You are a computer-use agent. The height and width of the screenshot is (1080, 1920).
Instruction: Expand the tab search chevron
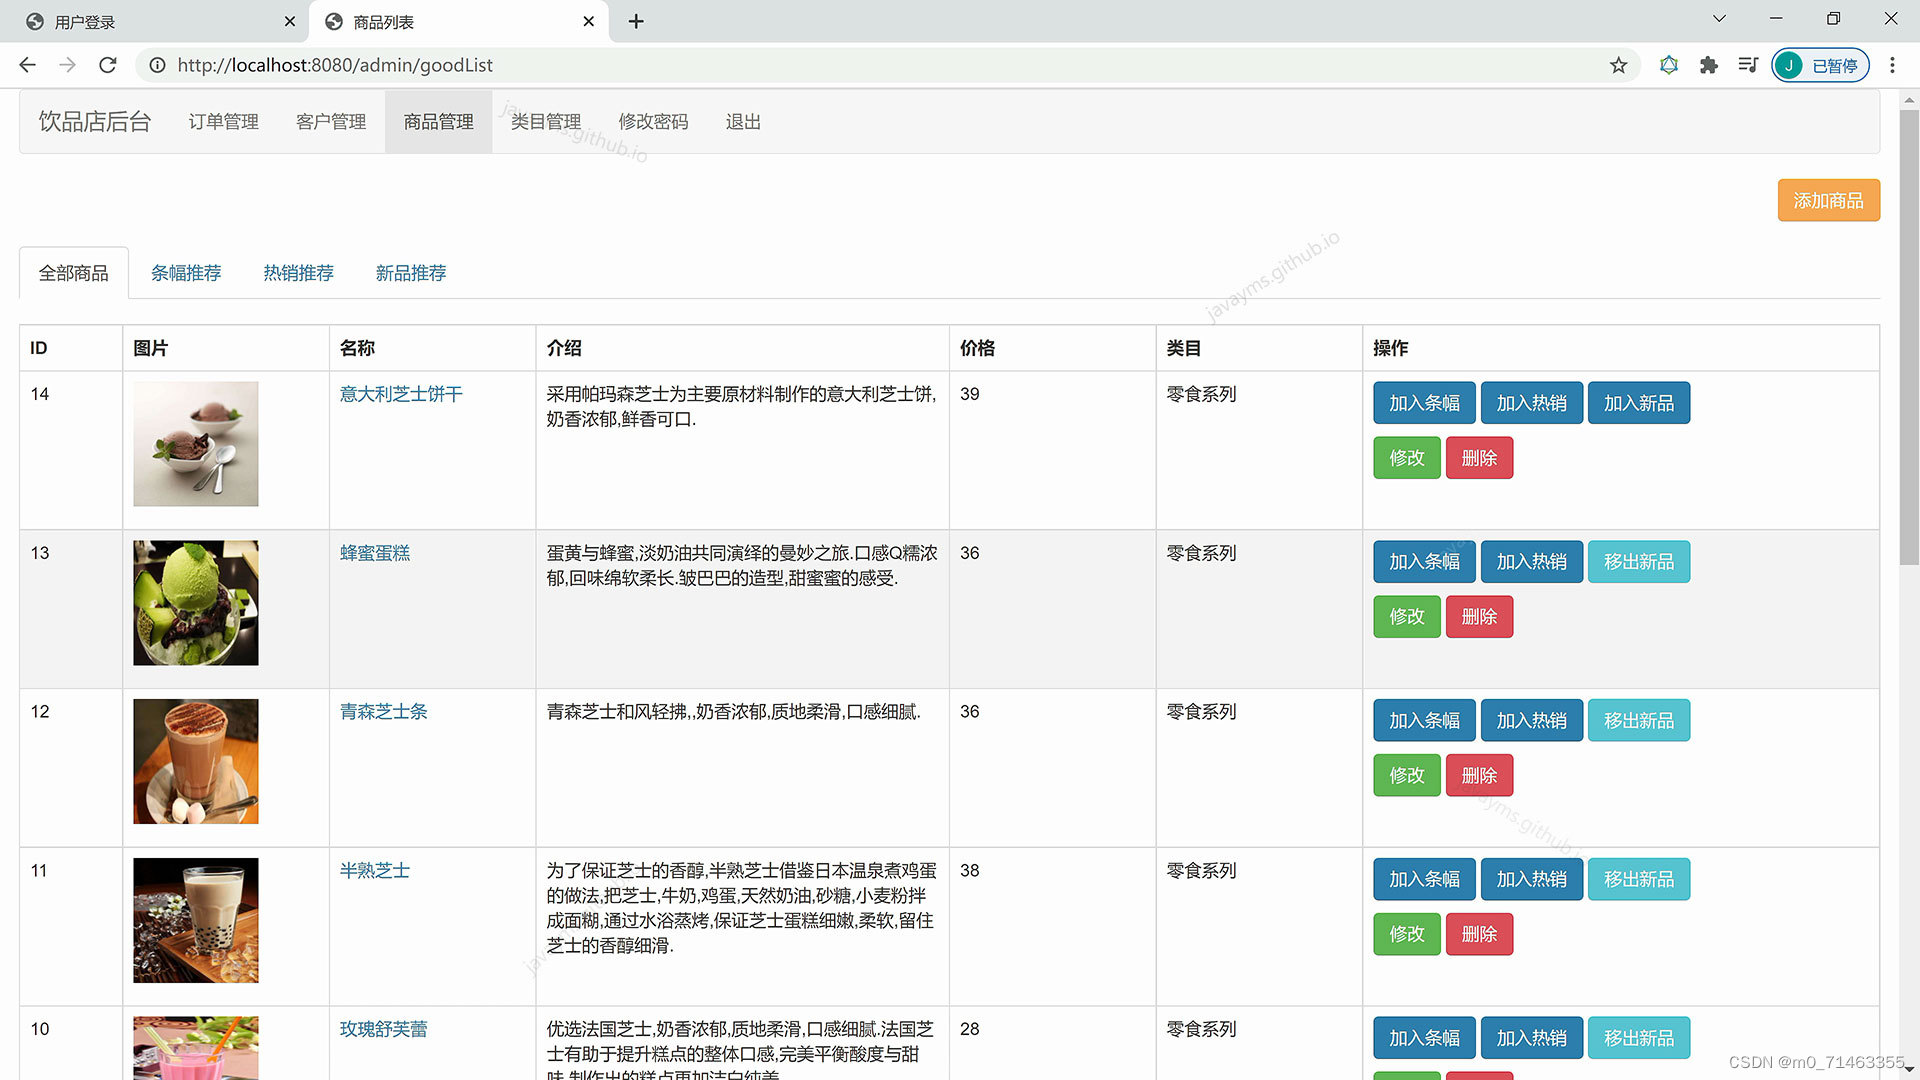point(1719,19)
